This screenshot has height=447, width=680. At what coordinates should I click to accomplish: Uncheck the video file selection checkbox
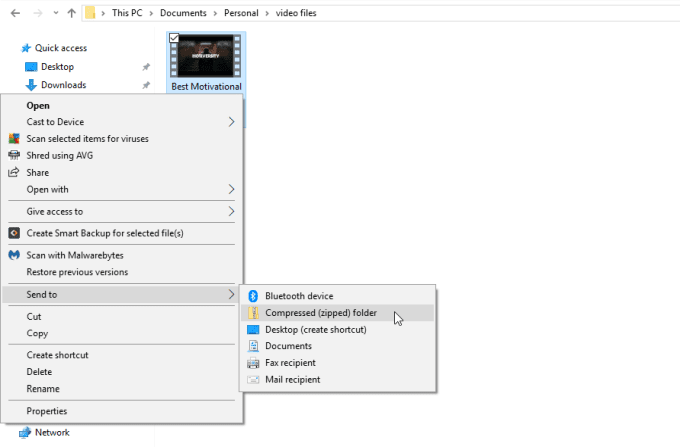174,38
